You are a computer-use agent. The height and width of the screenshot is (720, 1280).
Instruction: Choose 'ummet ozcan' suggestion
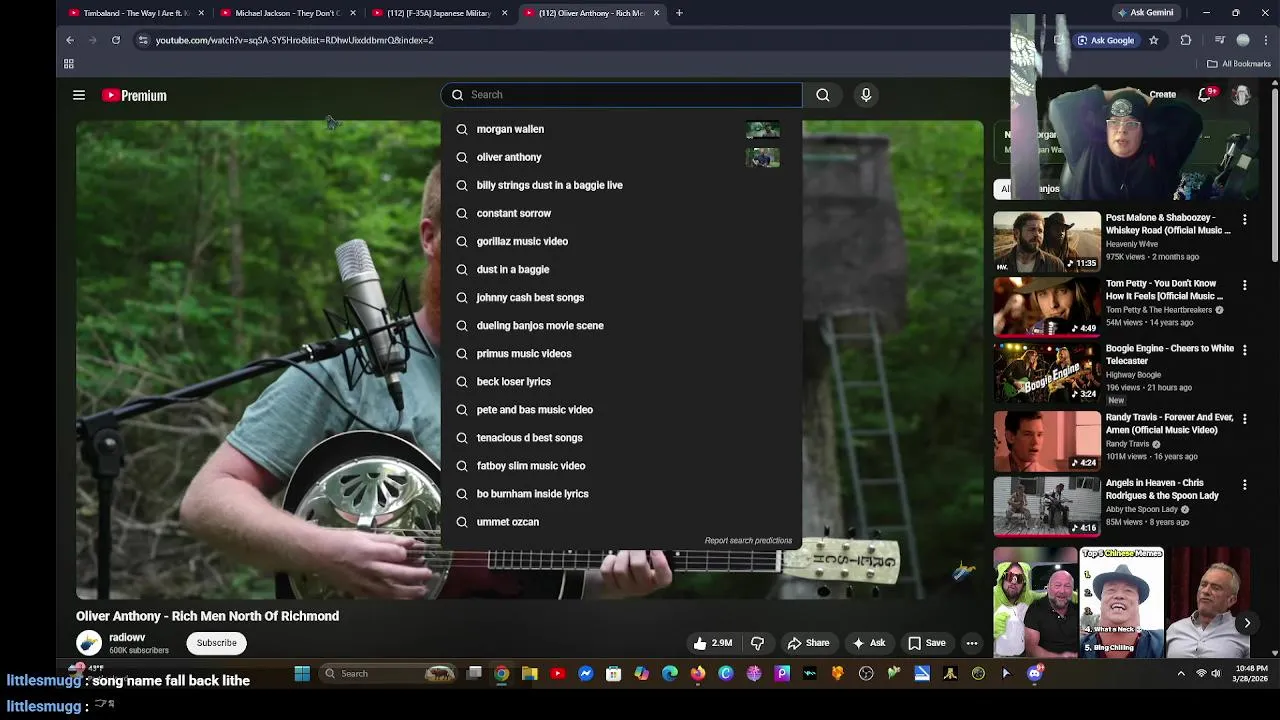(x=621, y=521)
